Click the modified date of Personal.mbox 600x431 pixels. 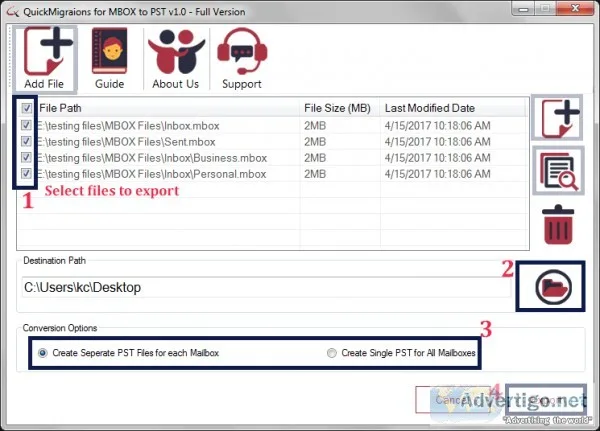pyautogui.click(x=437, y=174)
